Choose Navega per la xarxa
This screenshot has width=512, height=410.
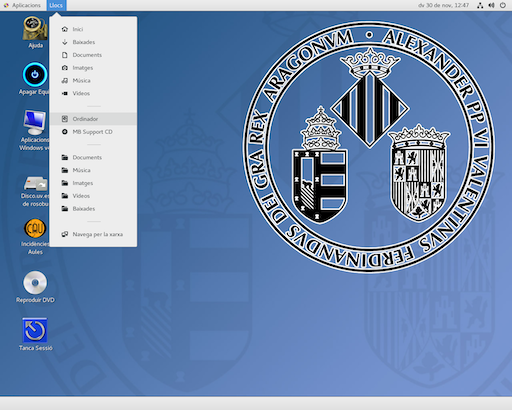[93, 234]
